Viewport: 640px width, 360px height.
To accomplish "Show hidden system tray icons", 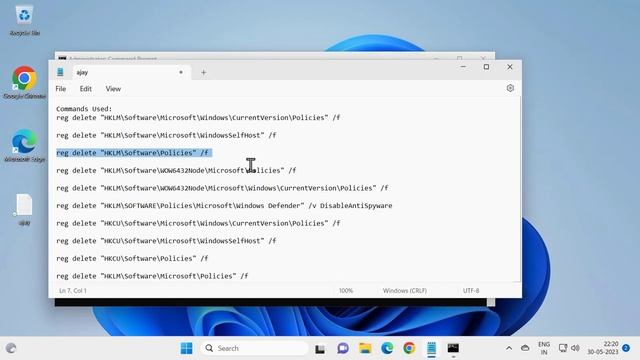I will click(509, 348).
